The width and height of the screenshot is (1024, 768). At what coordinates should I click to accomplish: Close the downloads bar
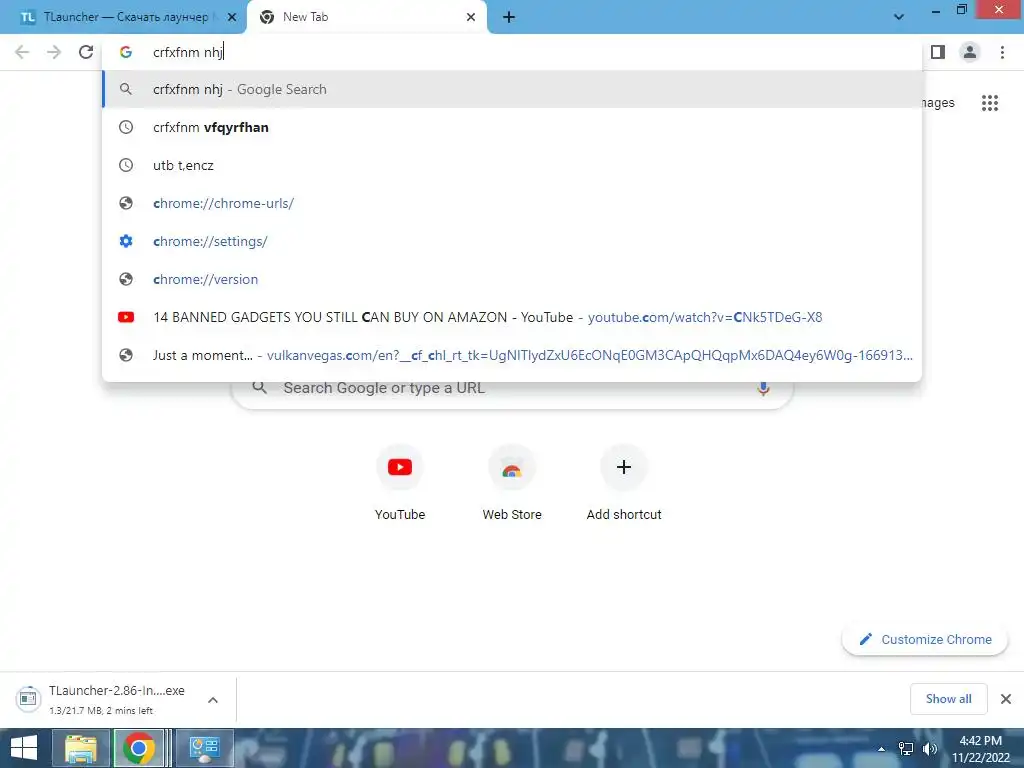(x=1006, y=699)
